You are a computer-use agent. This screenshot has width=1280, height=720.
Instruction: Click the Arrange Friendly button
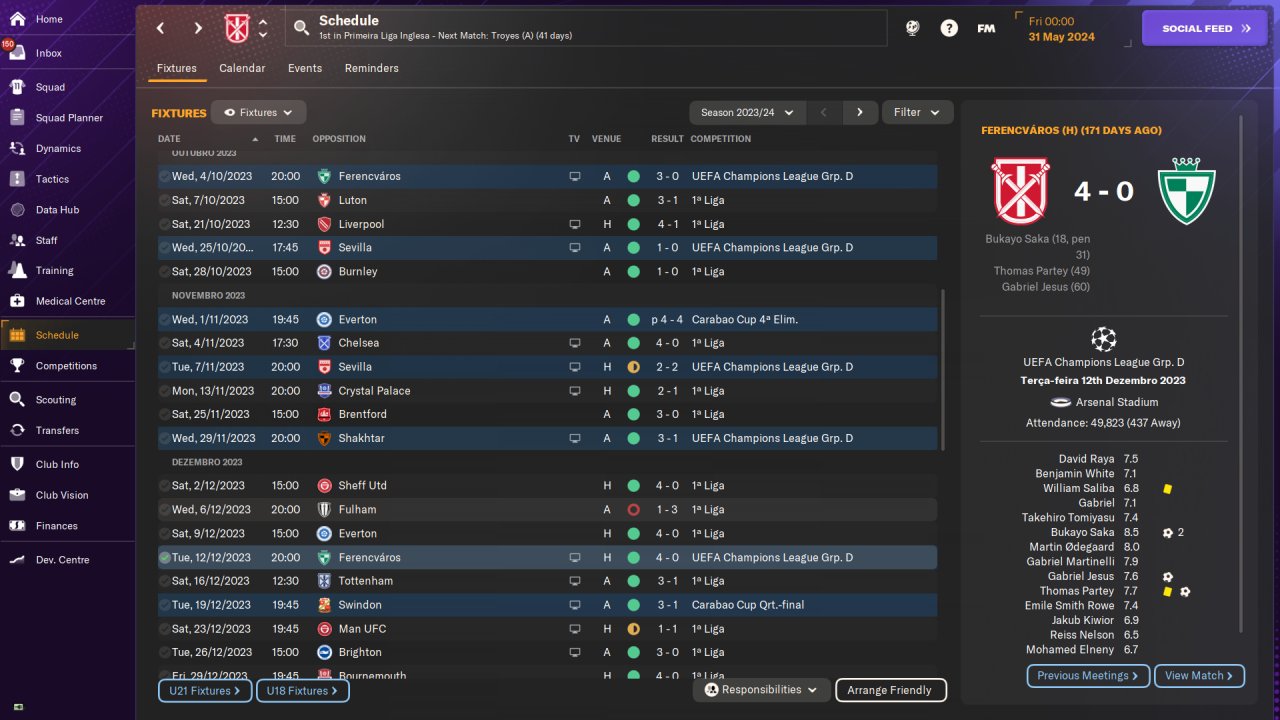pyautogui.click(x=890, y=690)
